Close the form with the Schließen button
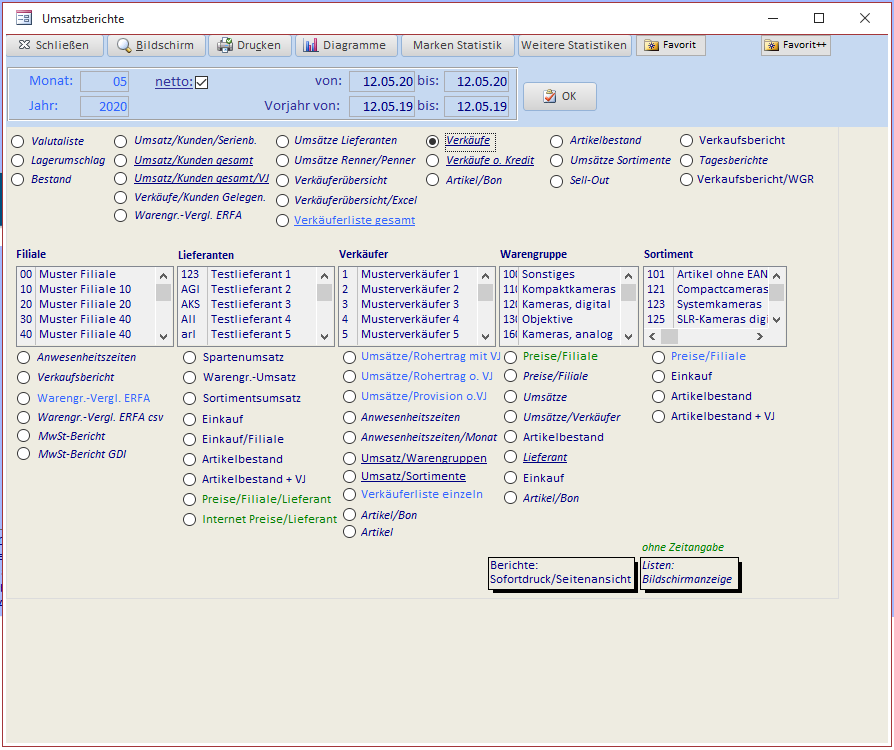The height and width of the screenshot is (750, 894). click(55, 45)
